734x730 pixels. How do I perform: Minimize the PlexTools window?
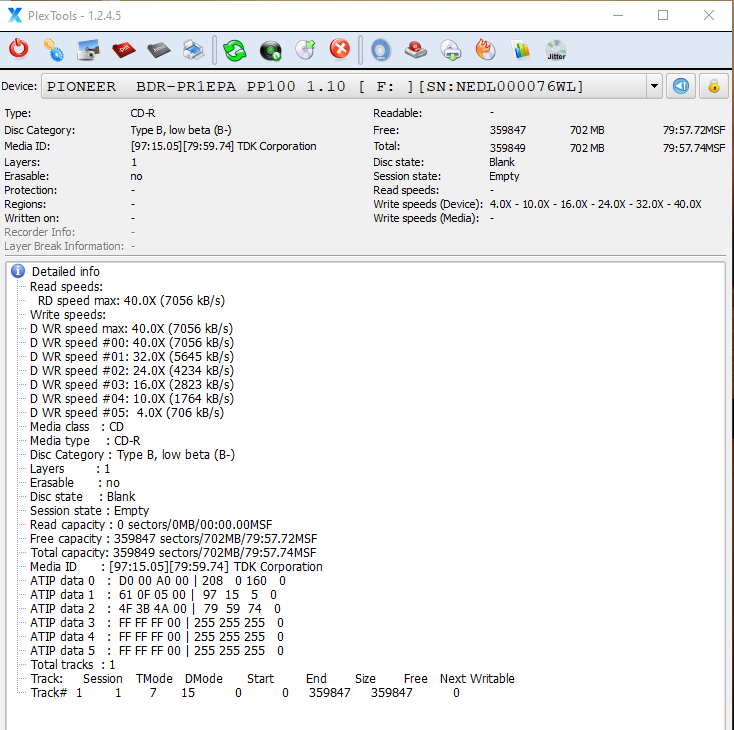pos(618,15)
